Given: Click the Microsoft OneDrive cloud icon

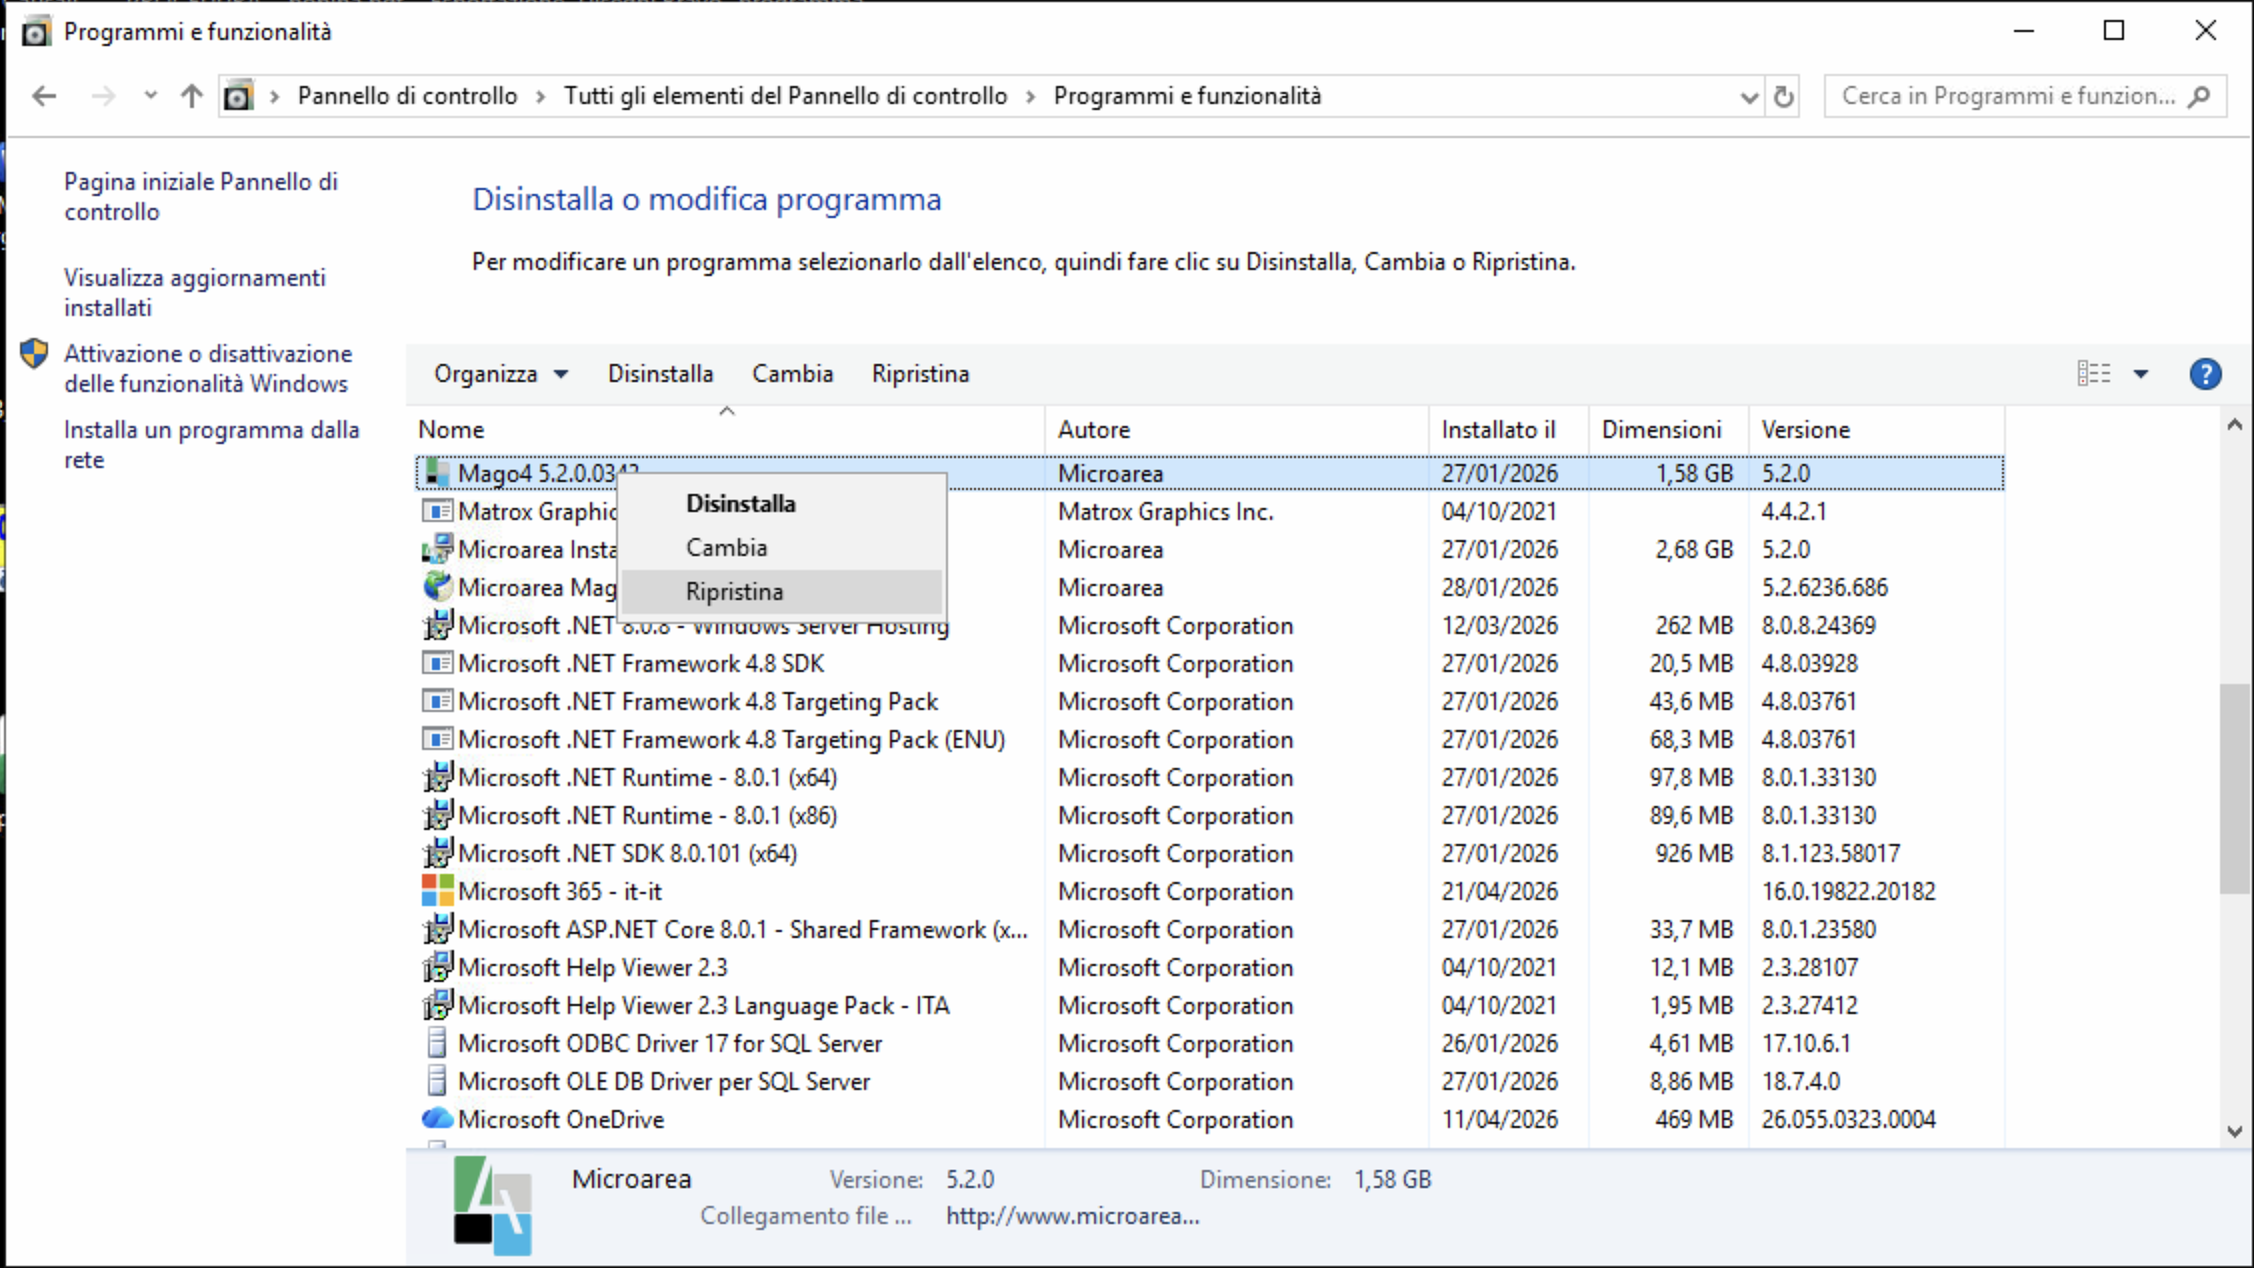Looking at the screenshot, I should [437, 1119].
